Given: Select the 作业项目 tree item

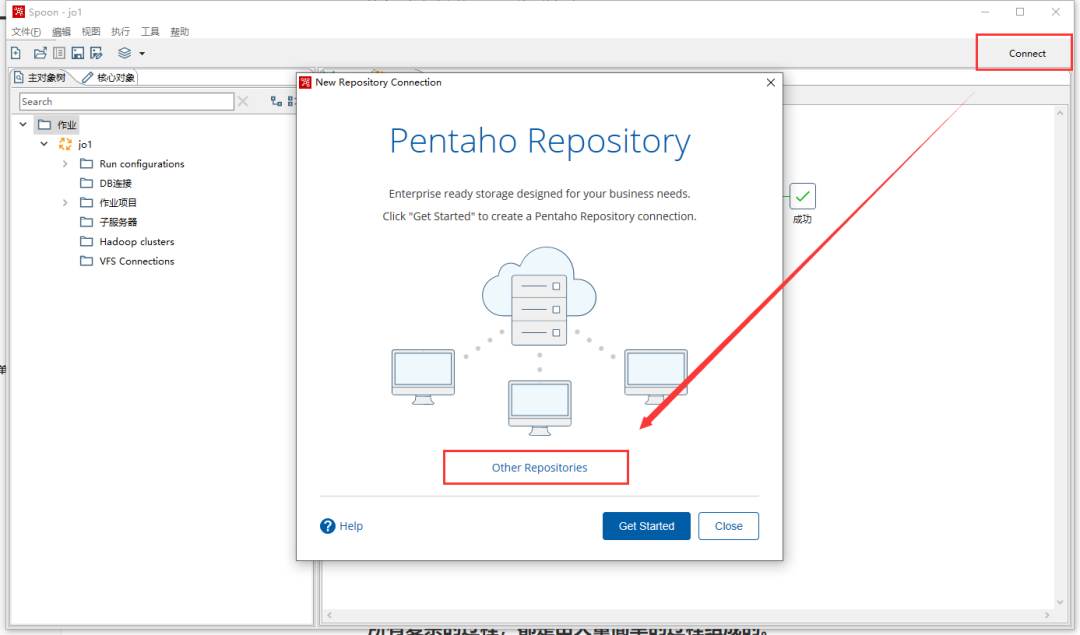Looking at the screenshot, I should tap(118, 202).
